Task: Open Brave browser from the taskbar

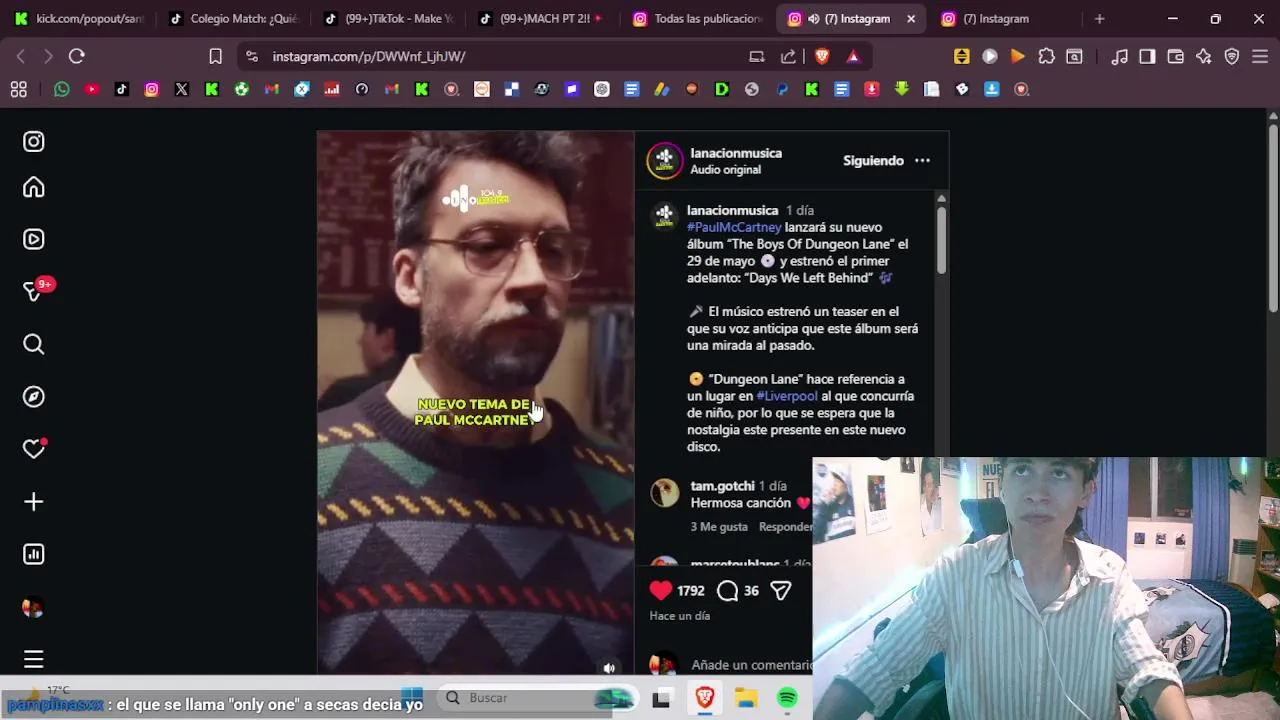Action: click(705, 698)
